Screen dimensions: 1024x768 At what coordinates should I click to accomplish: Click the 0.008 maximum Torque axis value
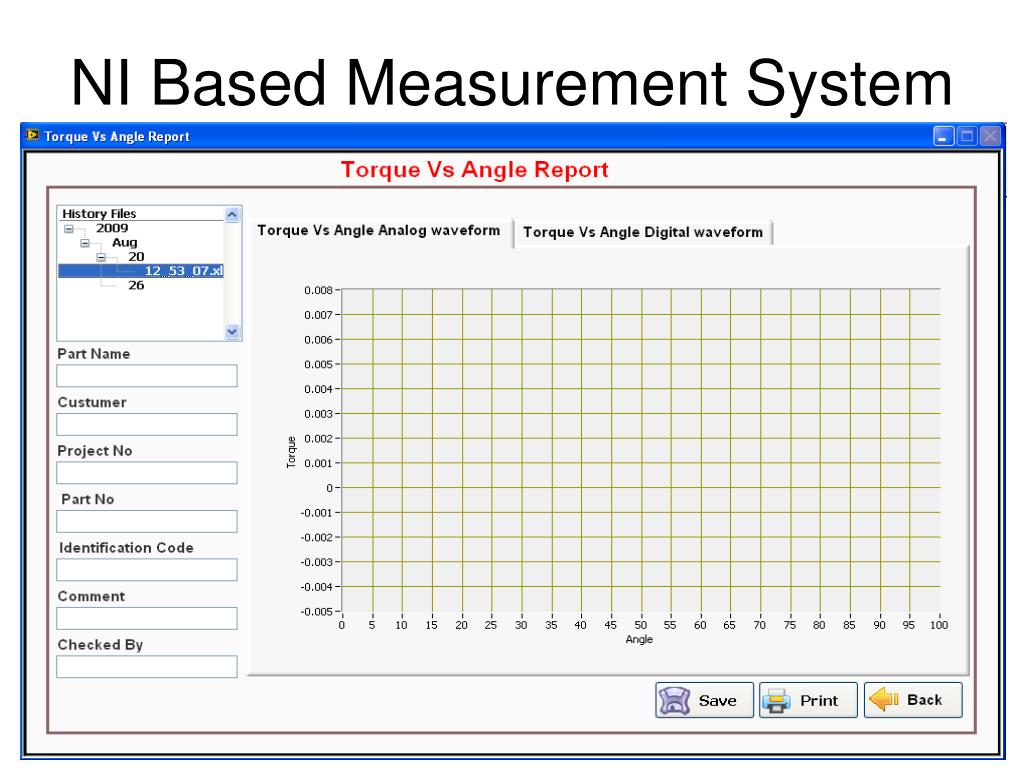click(318, 290)
